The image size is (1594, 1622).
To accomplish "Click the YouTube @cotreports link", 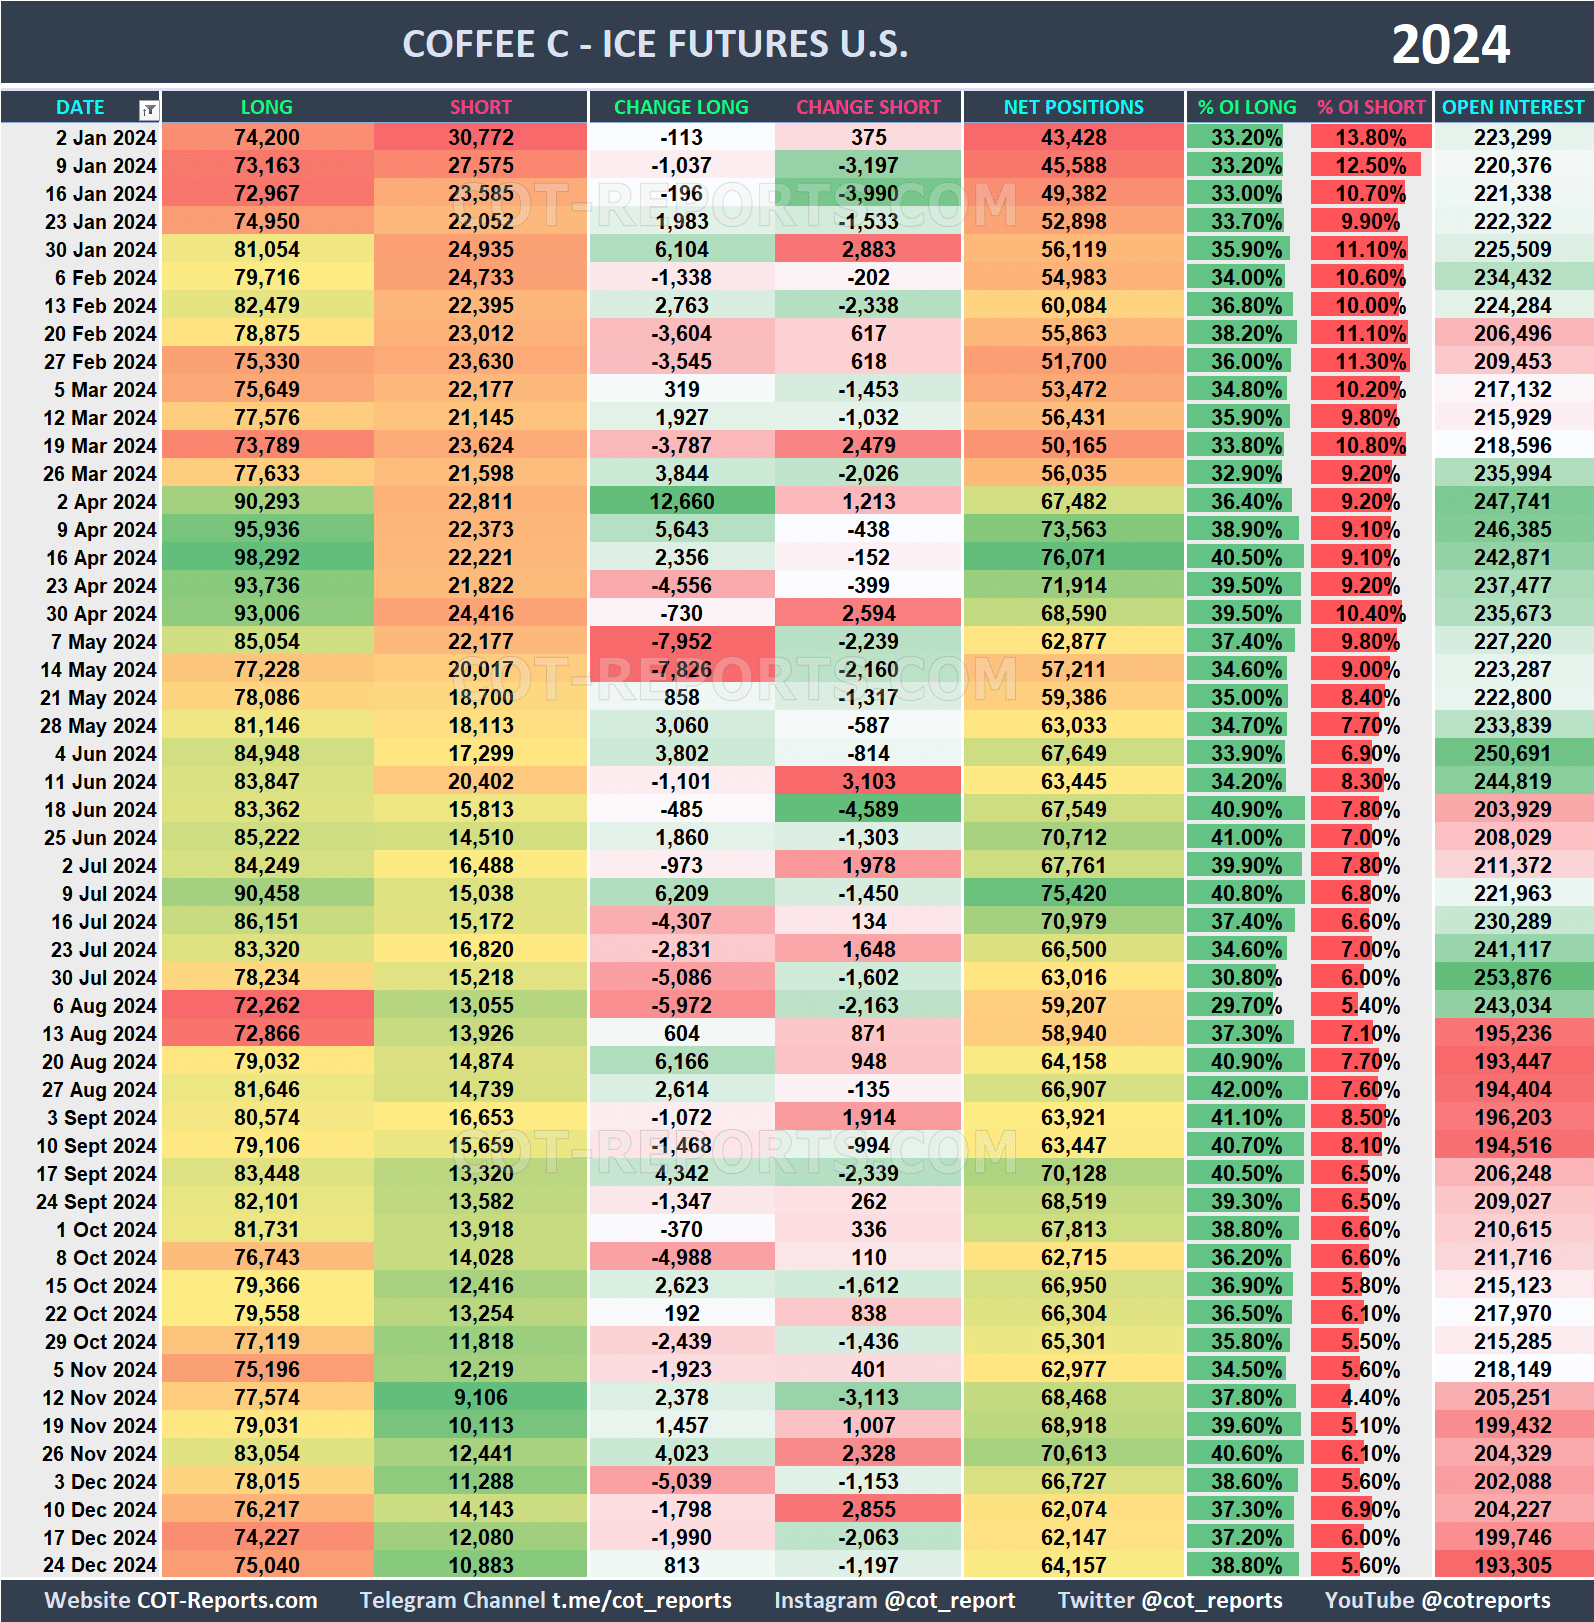I will click(1437, 1600).
